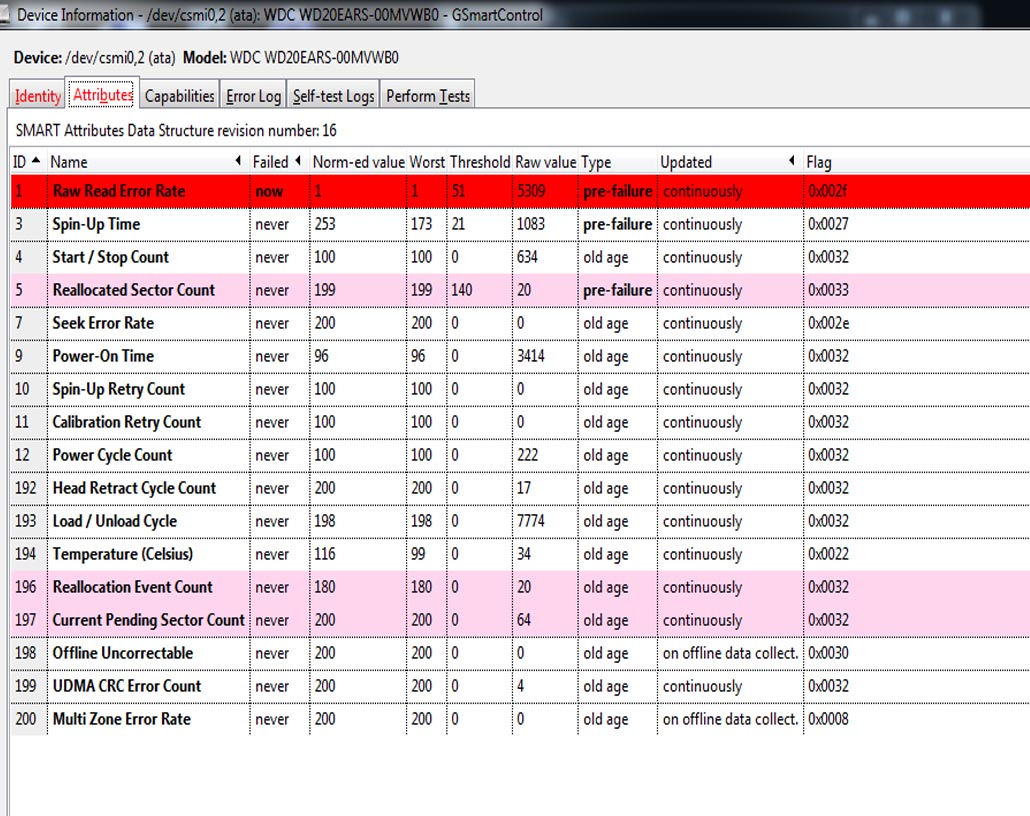Select the Seek Error Rate row

520,323
